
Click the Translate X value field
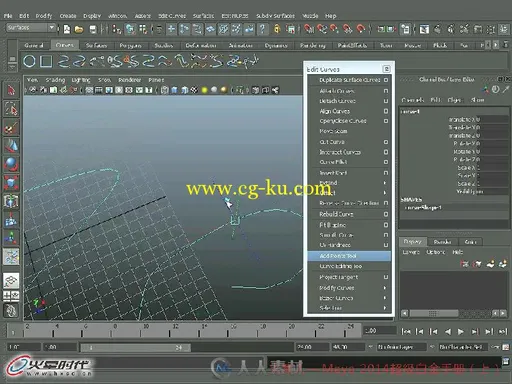493,119
